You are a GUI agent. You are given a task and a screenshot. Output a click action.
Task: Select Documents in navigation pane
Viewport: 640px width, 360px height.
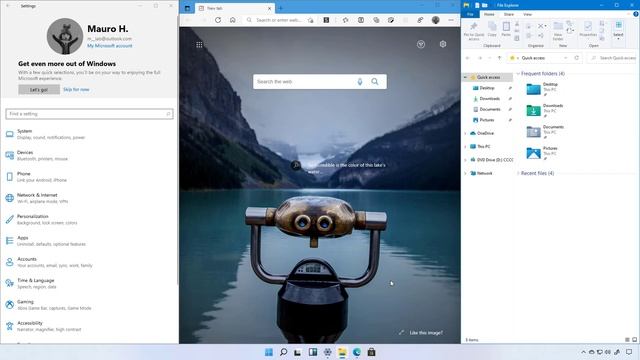490,109
